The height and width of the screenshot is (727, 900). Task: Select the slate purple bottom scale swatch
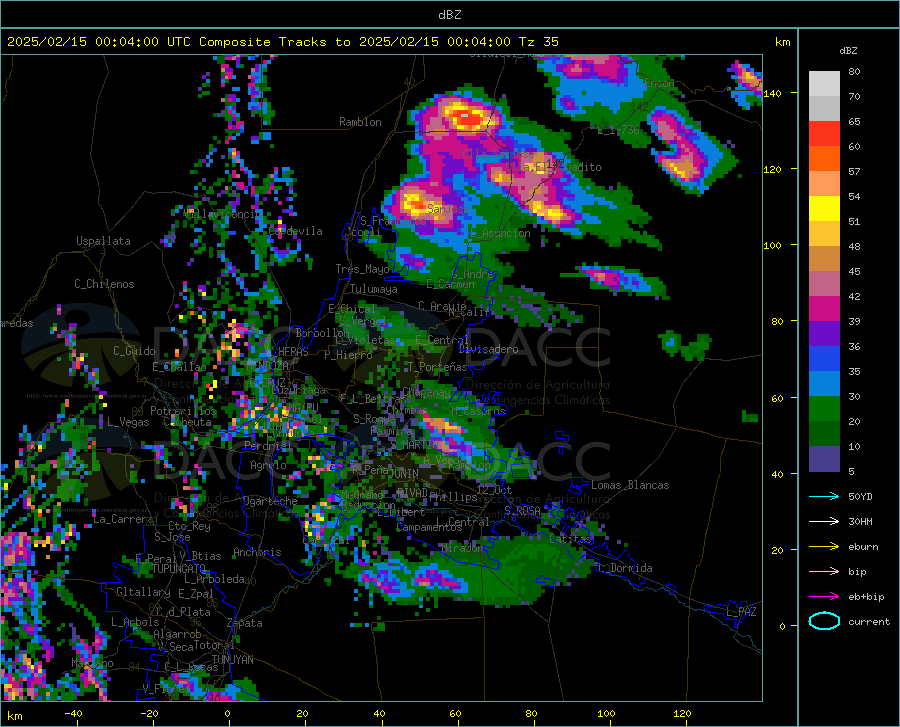coord(824,459)
